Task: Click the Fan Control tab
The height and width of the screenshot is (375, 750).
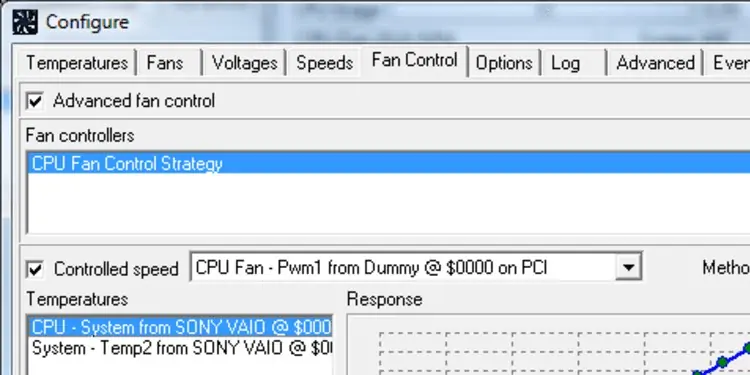Action: tap(414, 60)
